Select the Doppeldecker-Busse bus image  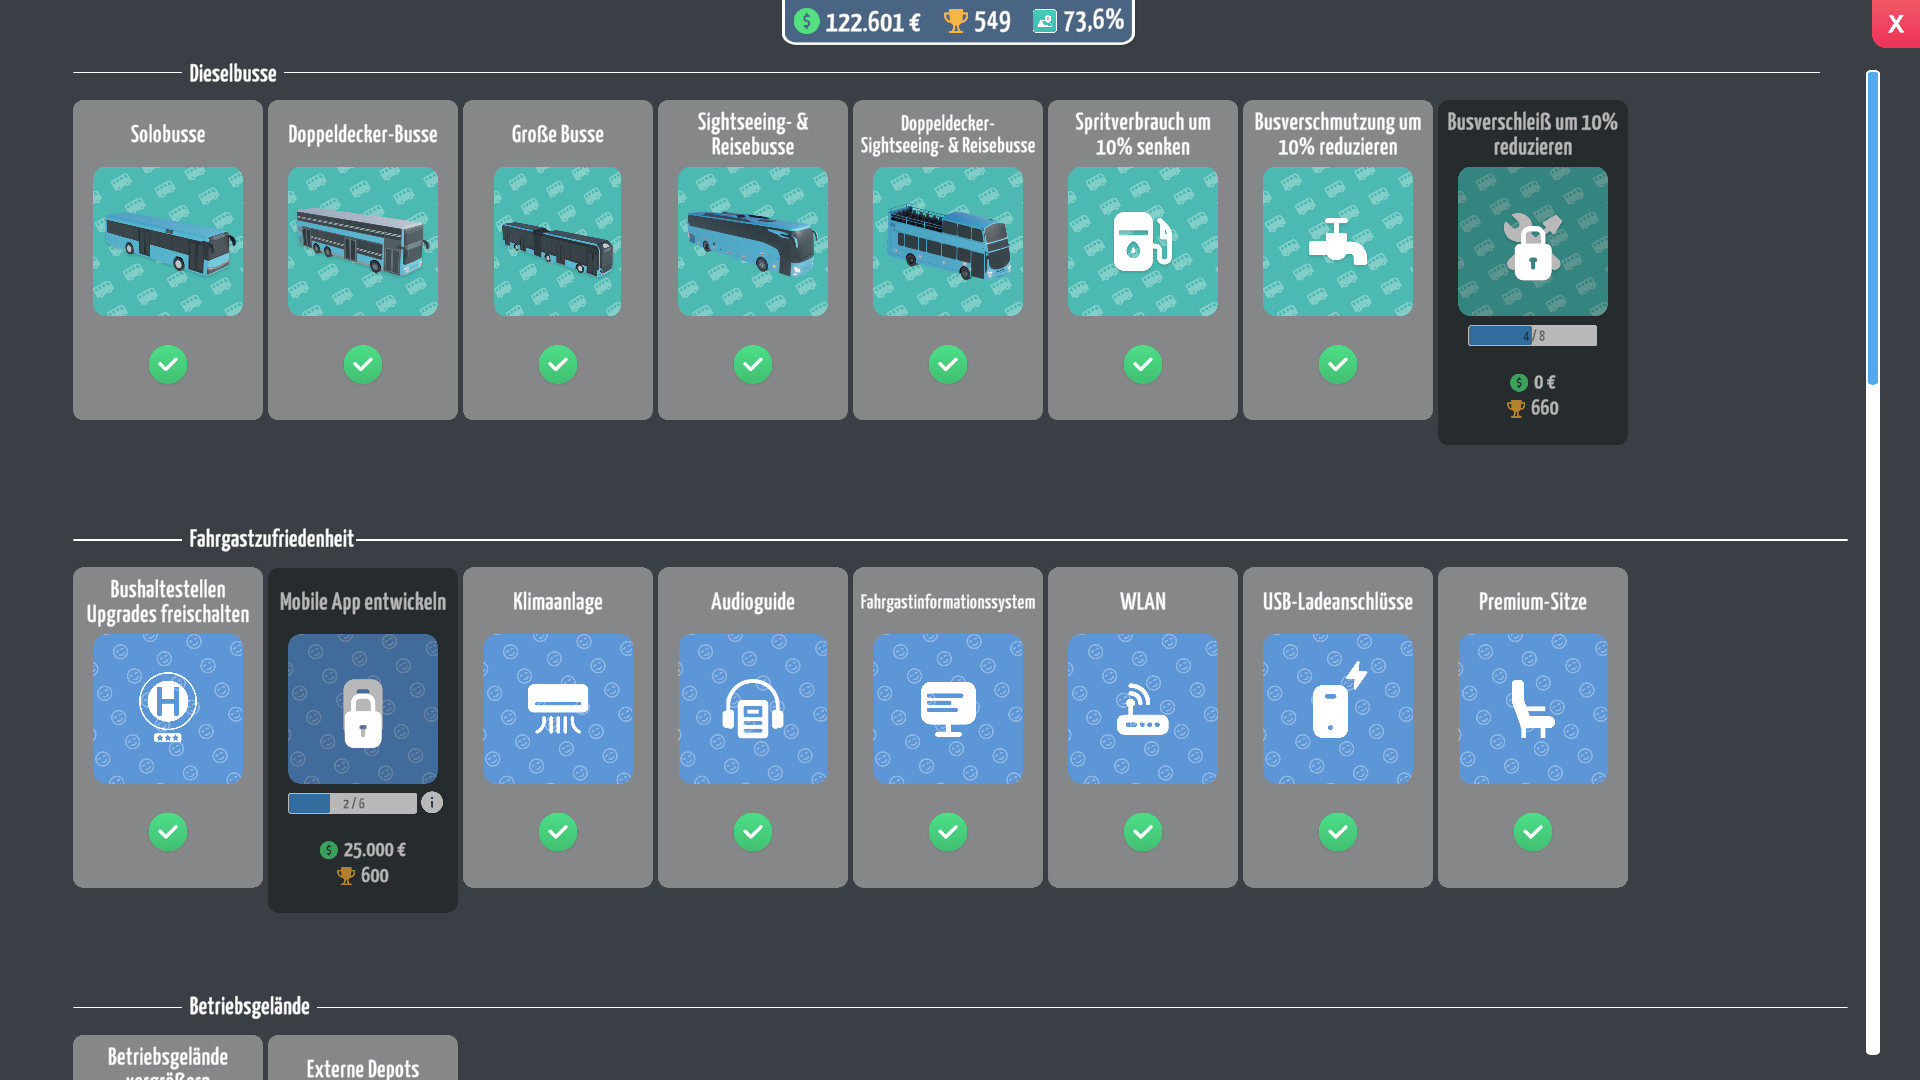point(363,242)
